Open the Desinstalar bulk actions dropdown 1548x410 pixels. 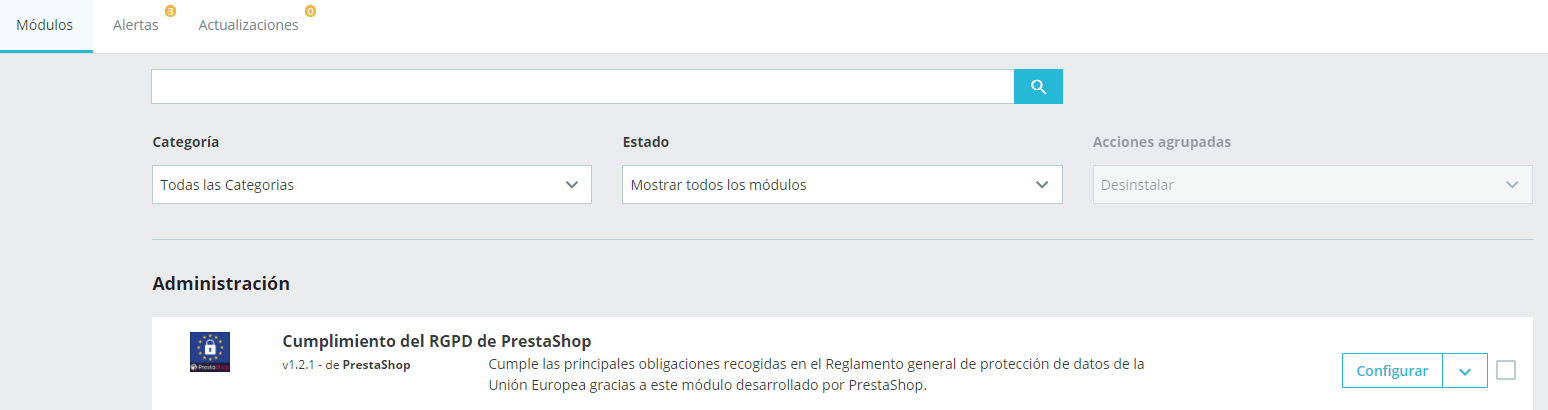click(x=1312, y=185)
